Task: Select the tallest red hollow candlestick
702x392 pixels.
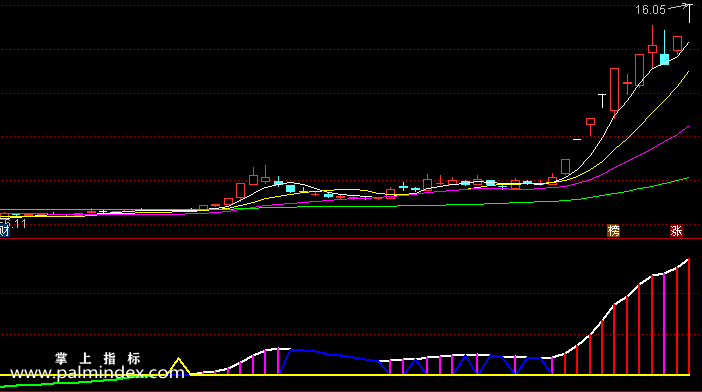Action: [x=615, y=89]
